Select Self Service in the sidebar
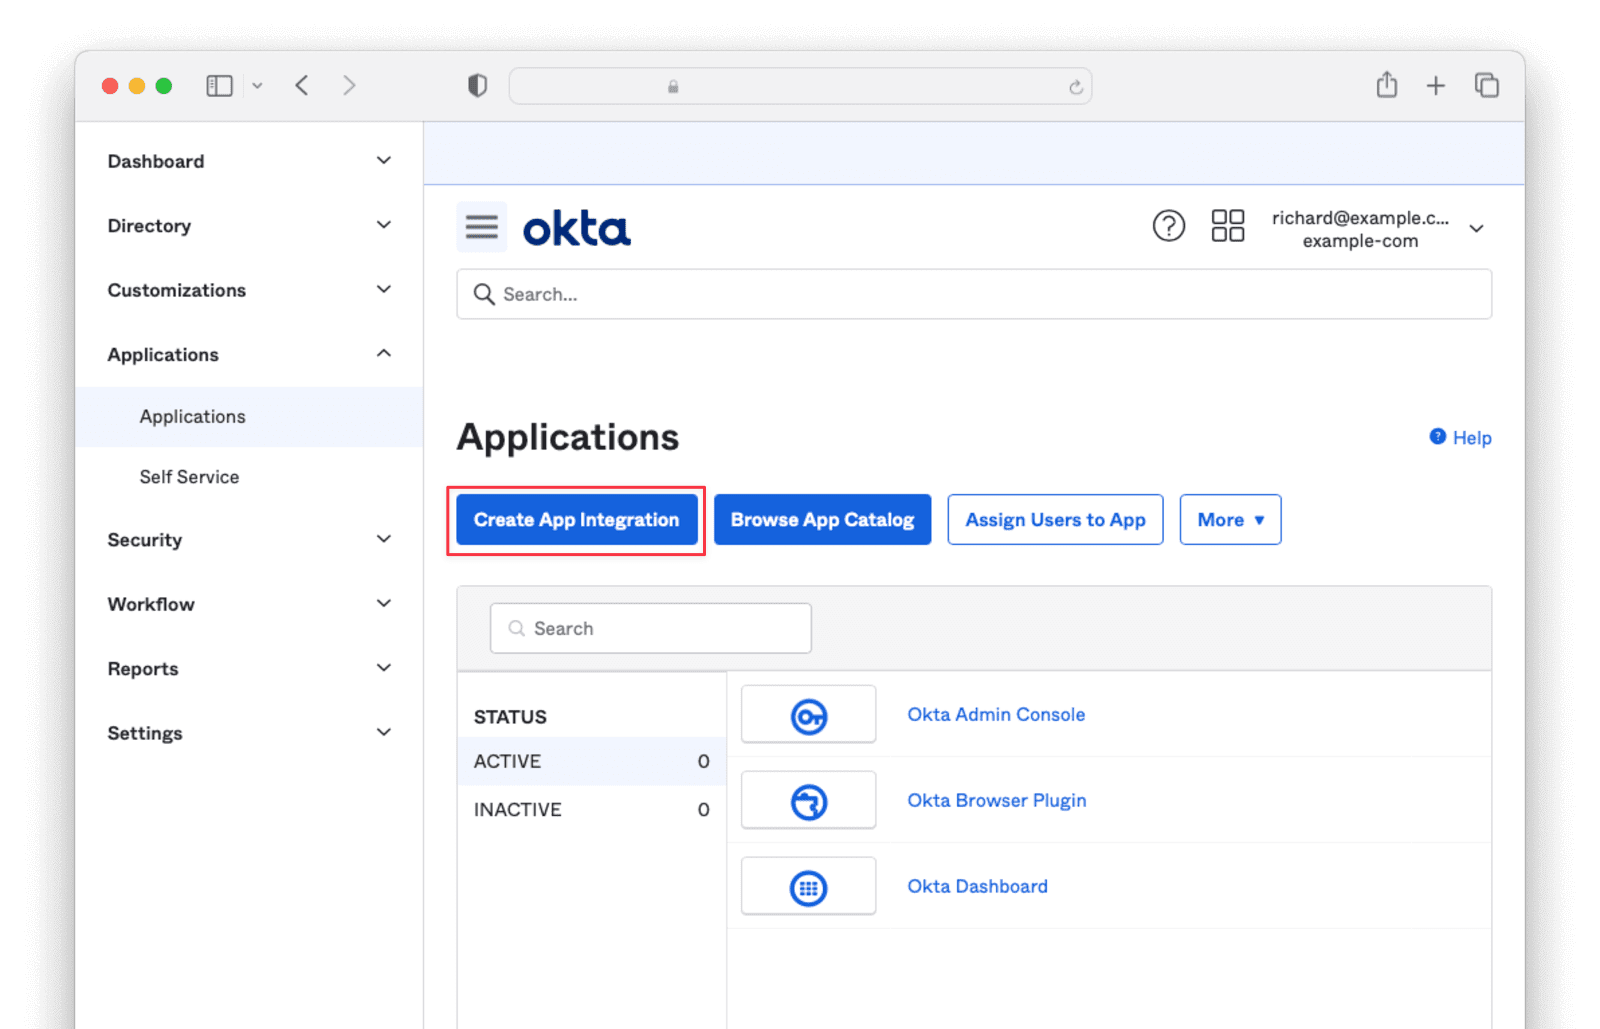This screenshot has height=1029, width=1600. tap(189, 477)
